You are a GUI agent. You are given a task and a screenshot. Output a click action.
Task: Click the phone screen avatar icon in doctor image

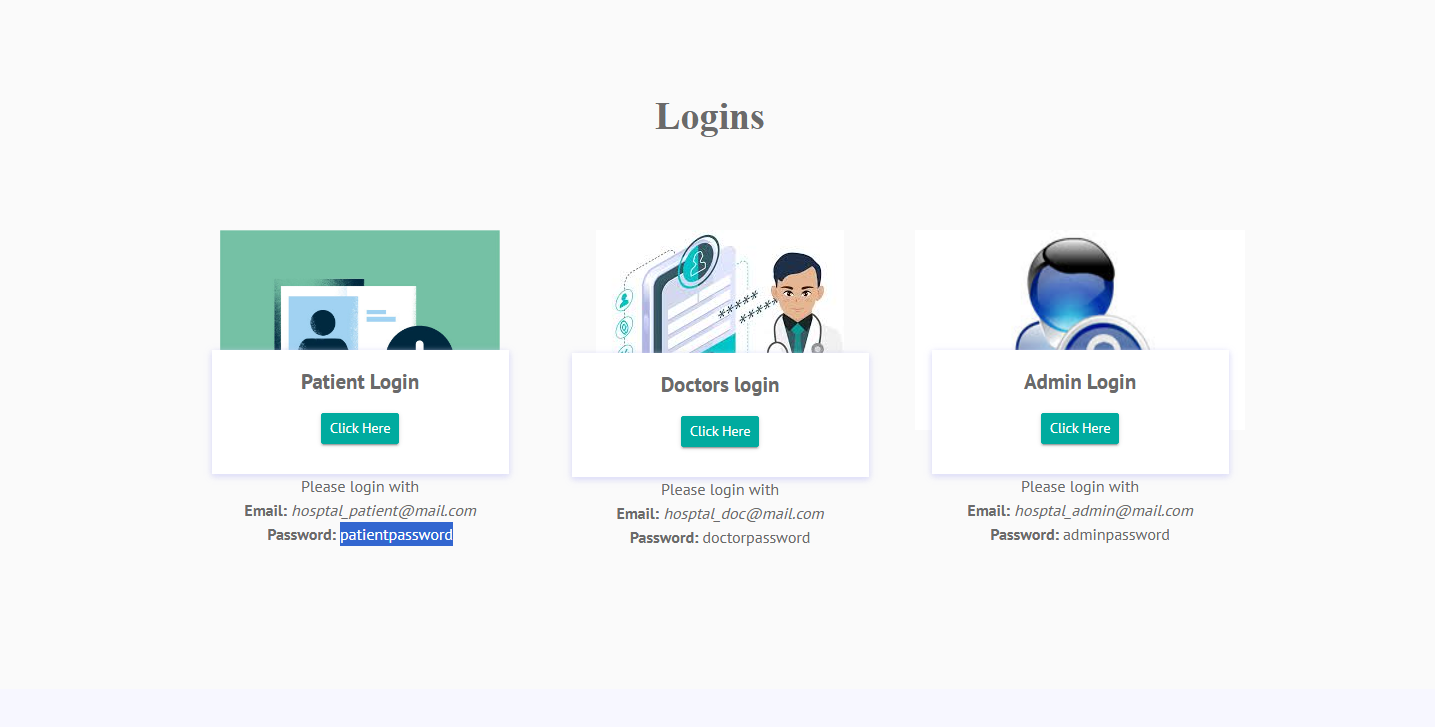[699, 261]
